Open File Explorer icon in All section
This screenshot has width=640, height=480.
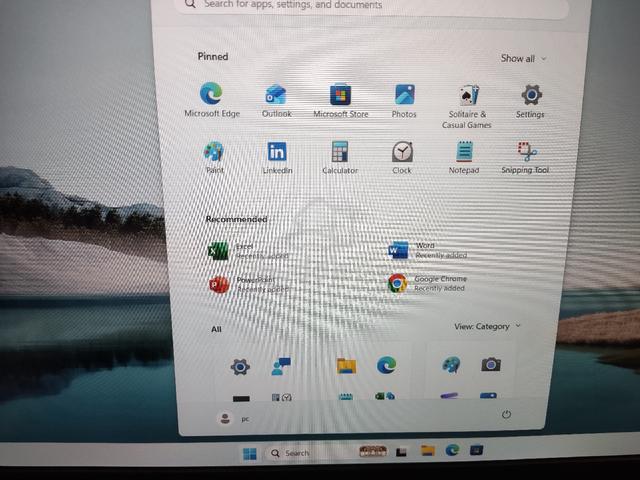346,366
